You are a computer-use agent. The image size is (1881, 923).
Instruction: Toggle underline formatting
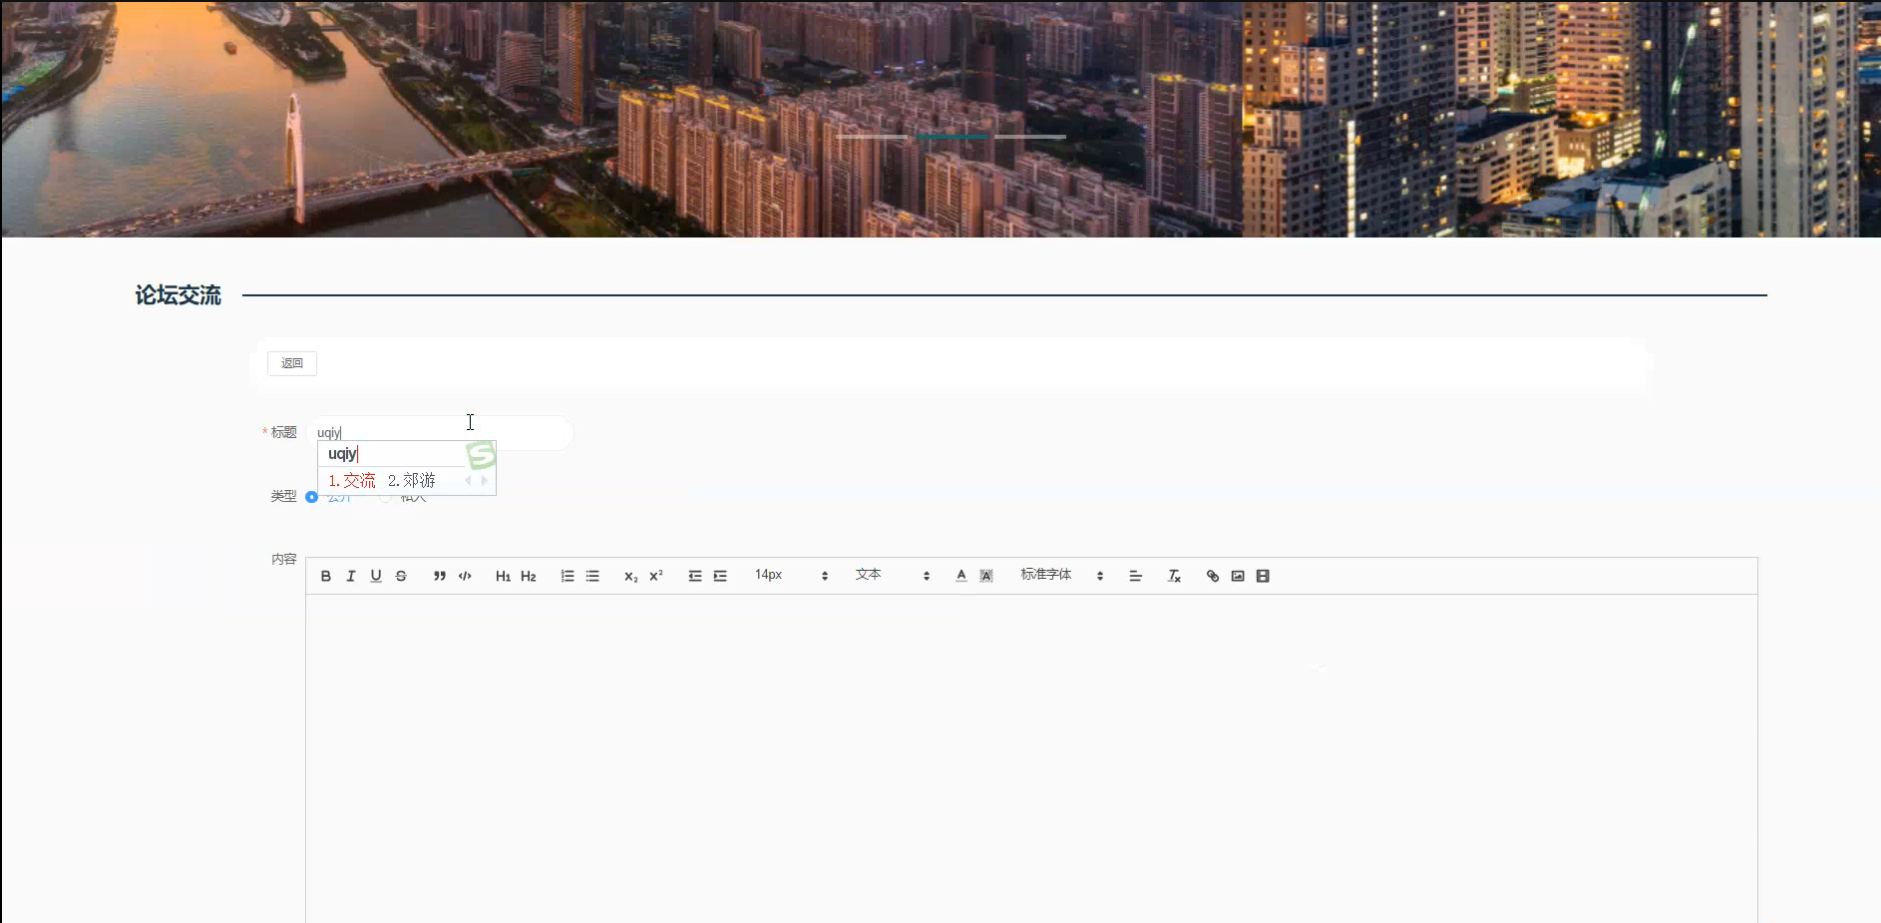375,575
